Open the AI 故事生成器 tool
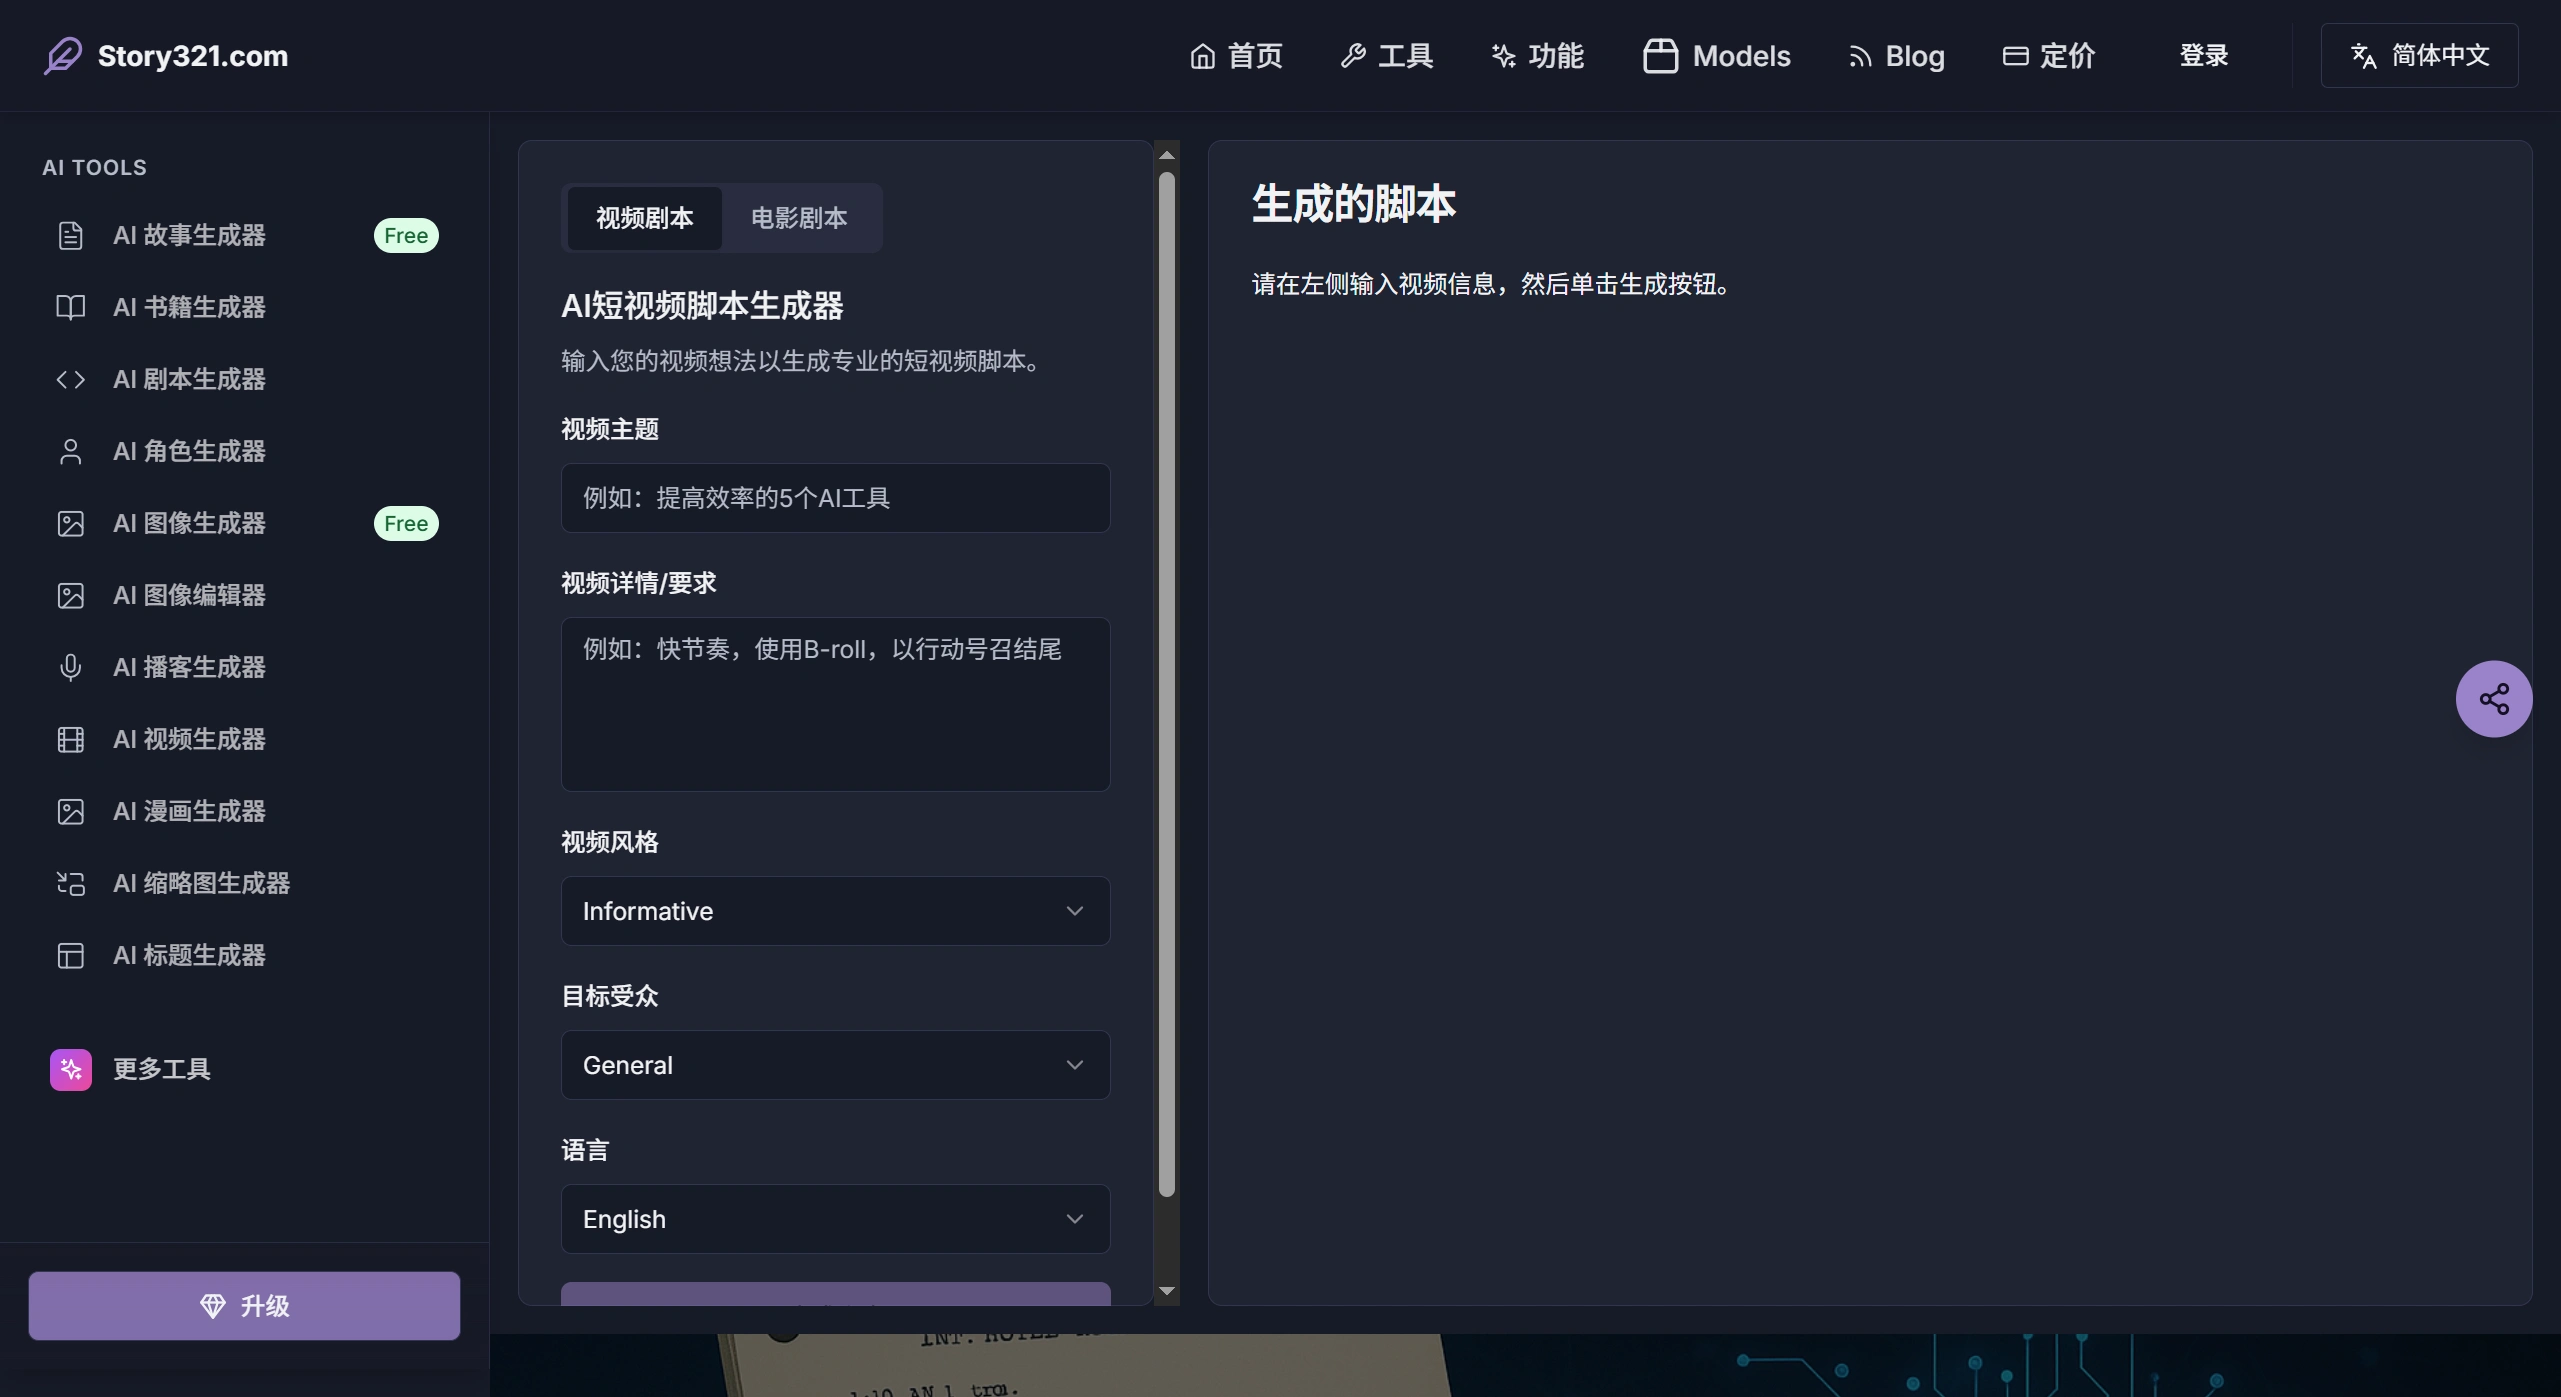The width and height of the screenshot is (2561, 1397). point(189,235)
